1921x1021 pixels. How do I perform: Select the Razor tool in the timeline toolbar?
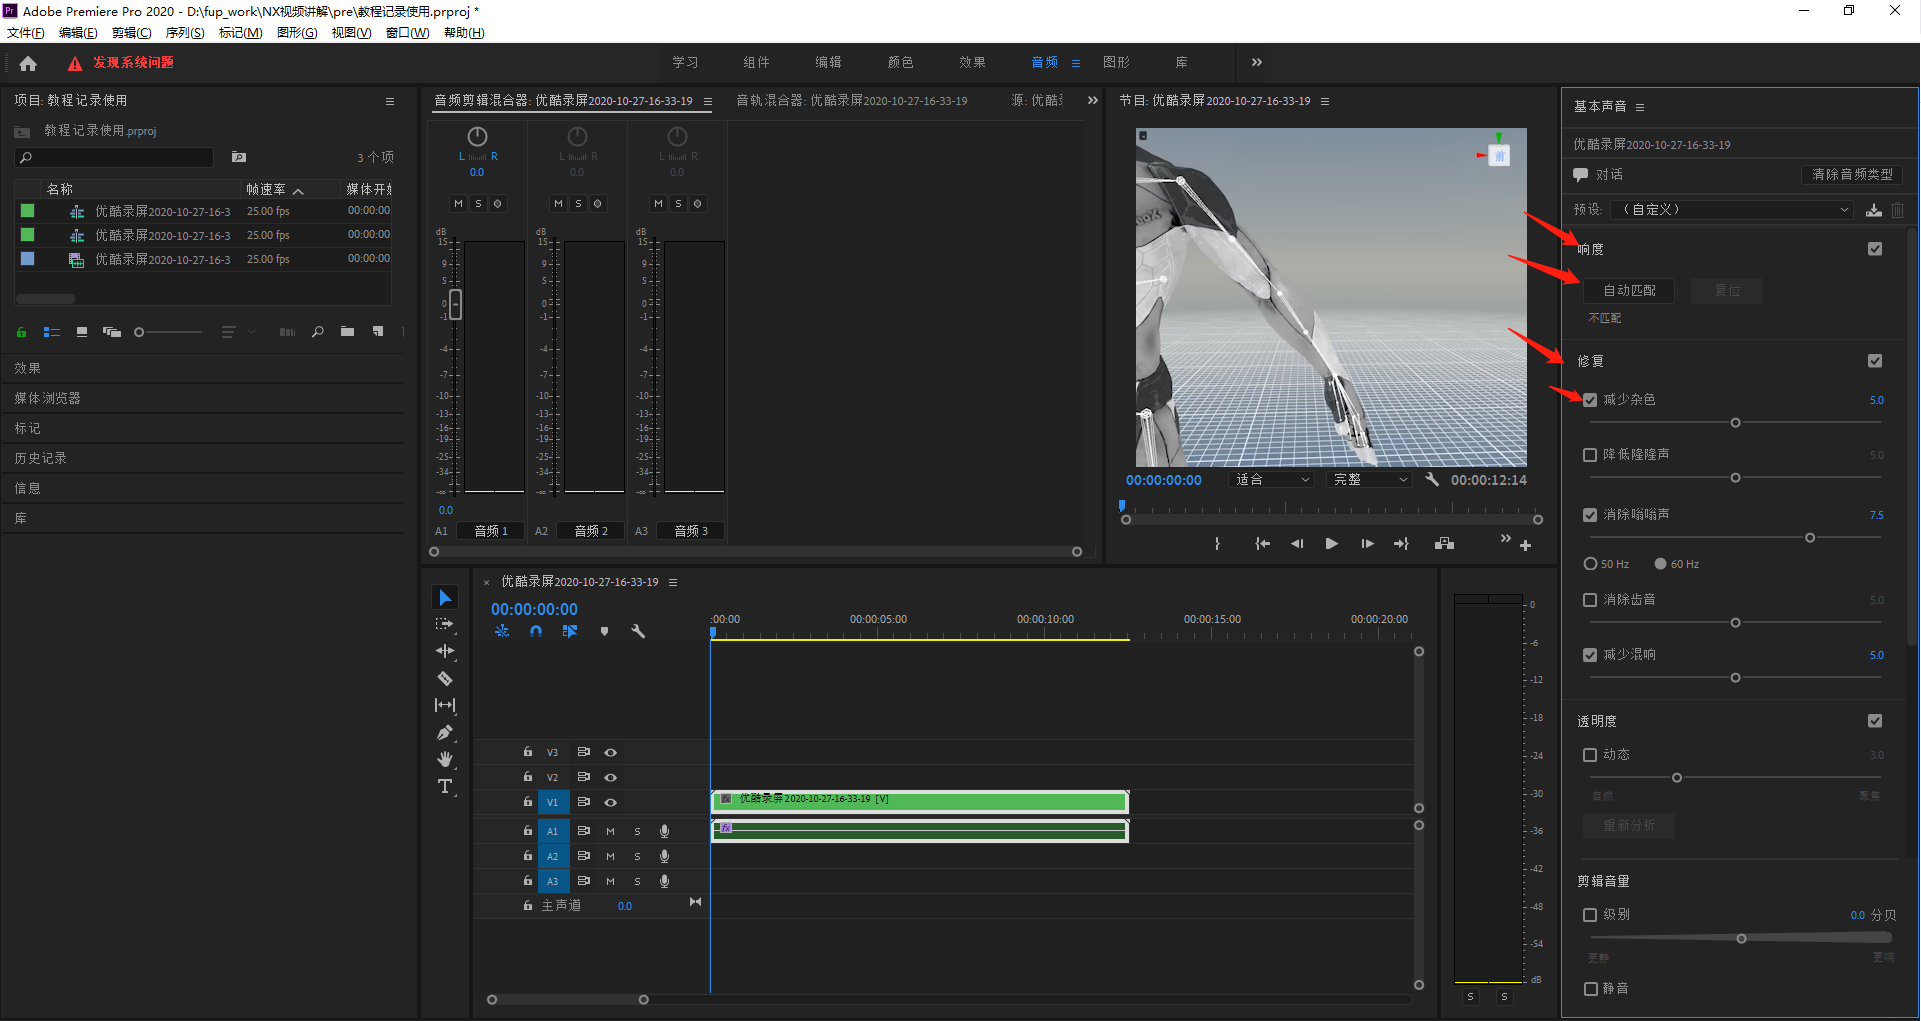[x=445, y=678]
